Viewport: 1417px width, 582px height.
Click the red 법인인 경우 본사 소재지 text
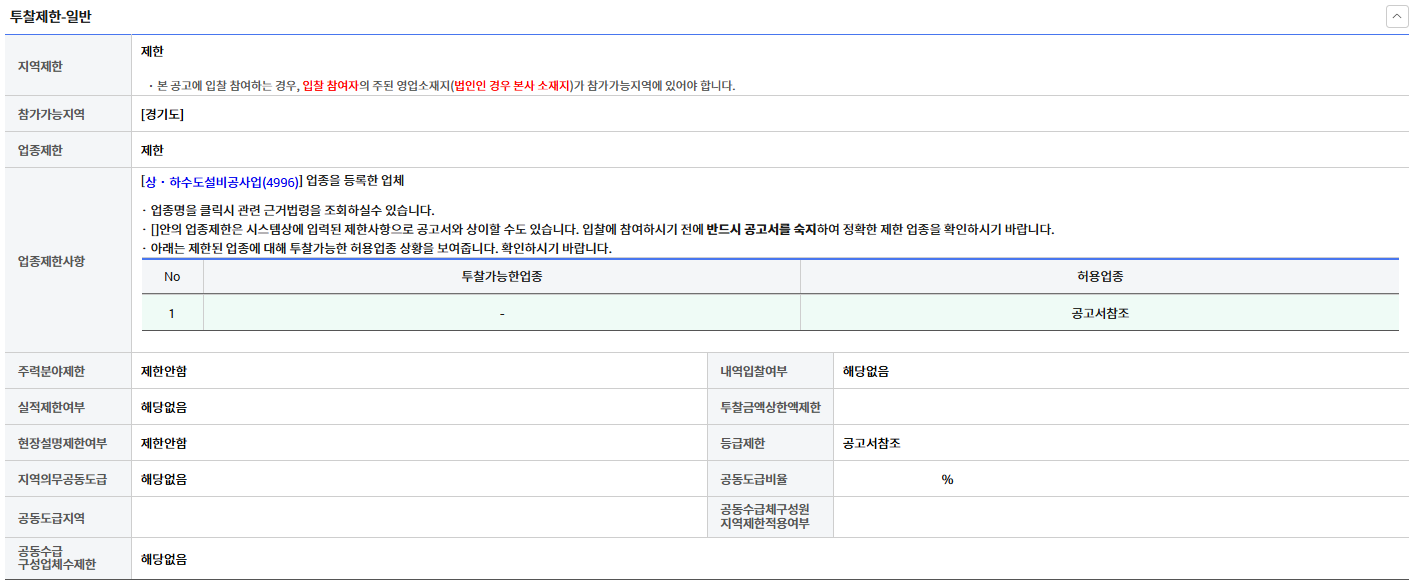(x=511, y=86)
